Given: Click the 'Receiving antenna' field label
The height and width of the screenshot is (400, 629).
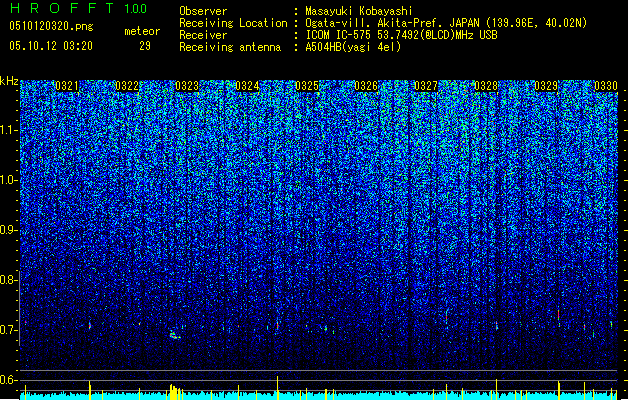Looking at the screenshot, I should (x=230, y=47).
